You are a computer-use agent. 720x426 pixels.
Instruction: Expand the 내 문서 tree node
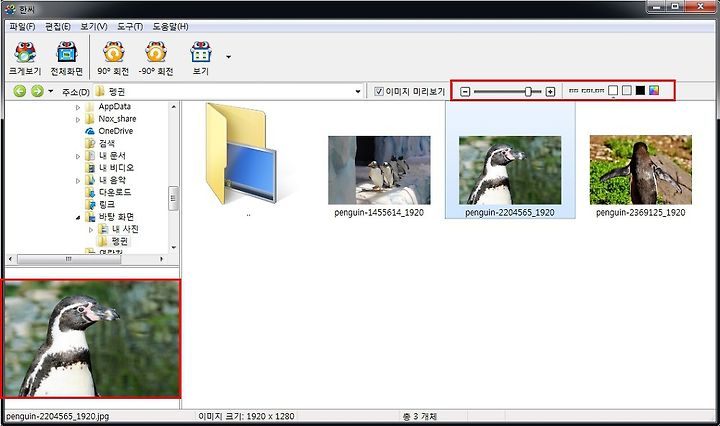click(x=78, y=156)
